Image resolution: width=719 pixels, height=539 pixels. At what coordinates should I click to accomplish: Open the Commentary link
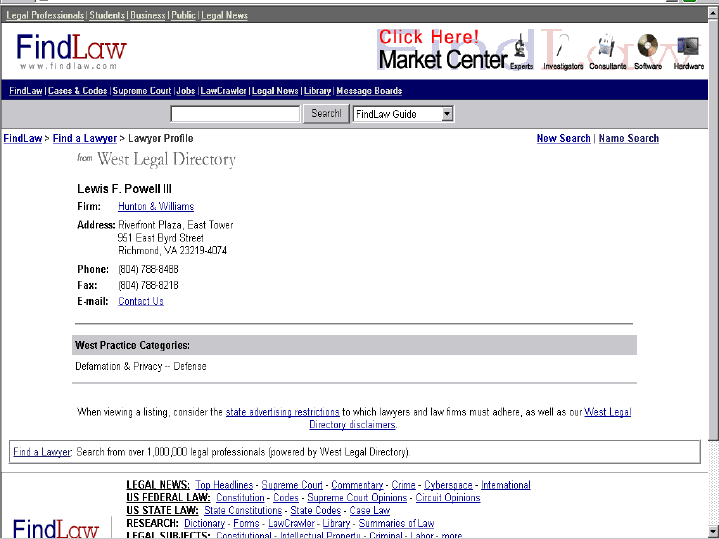[x=357, y=485]
